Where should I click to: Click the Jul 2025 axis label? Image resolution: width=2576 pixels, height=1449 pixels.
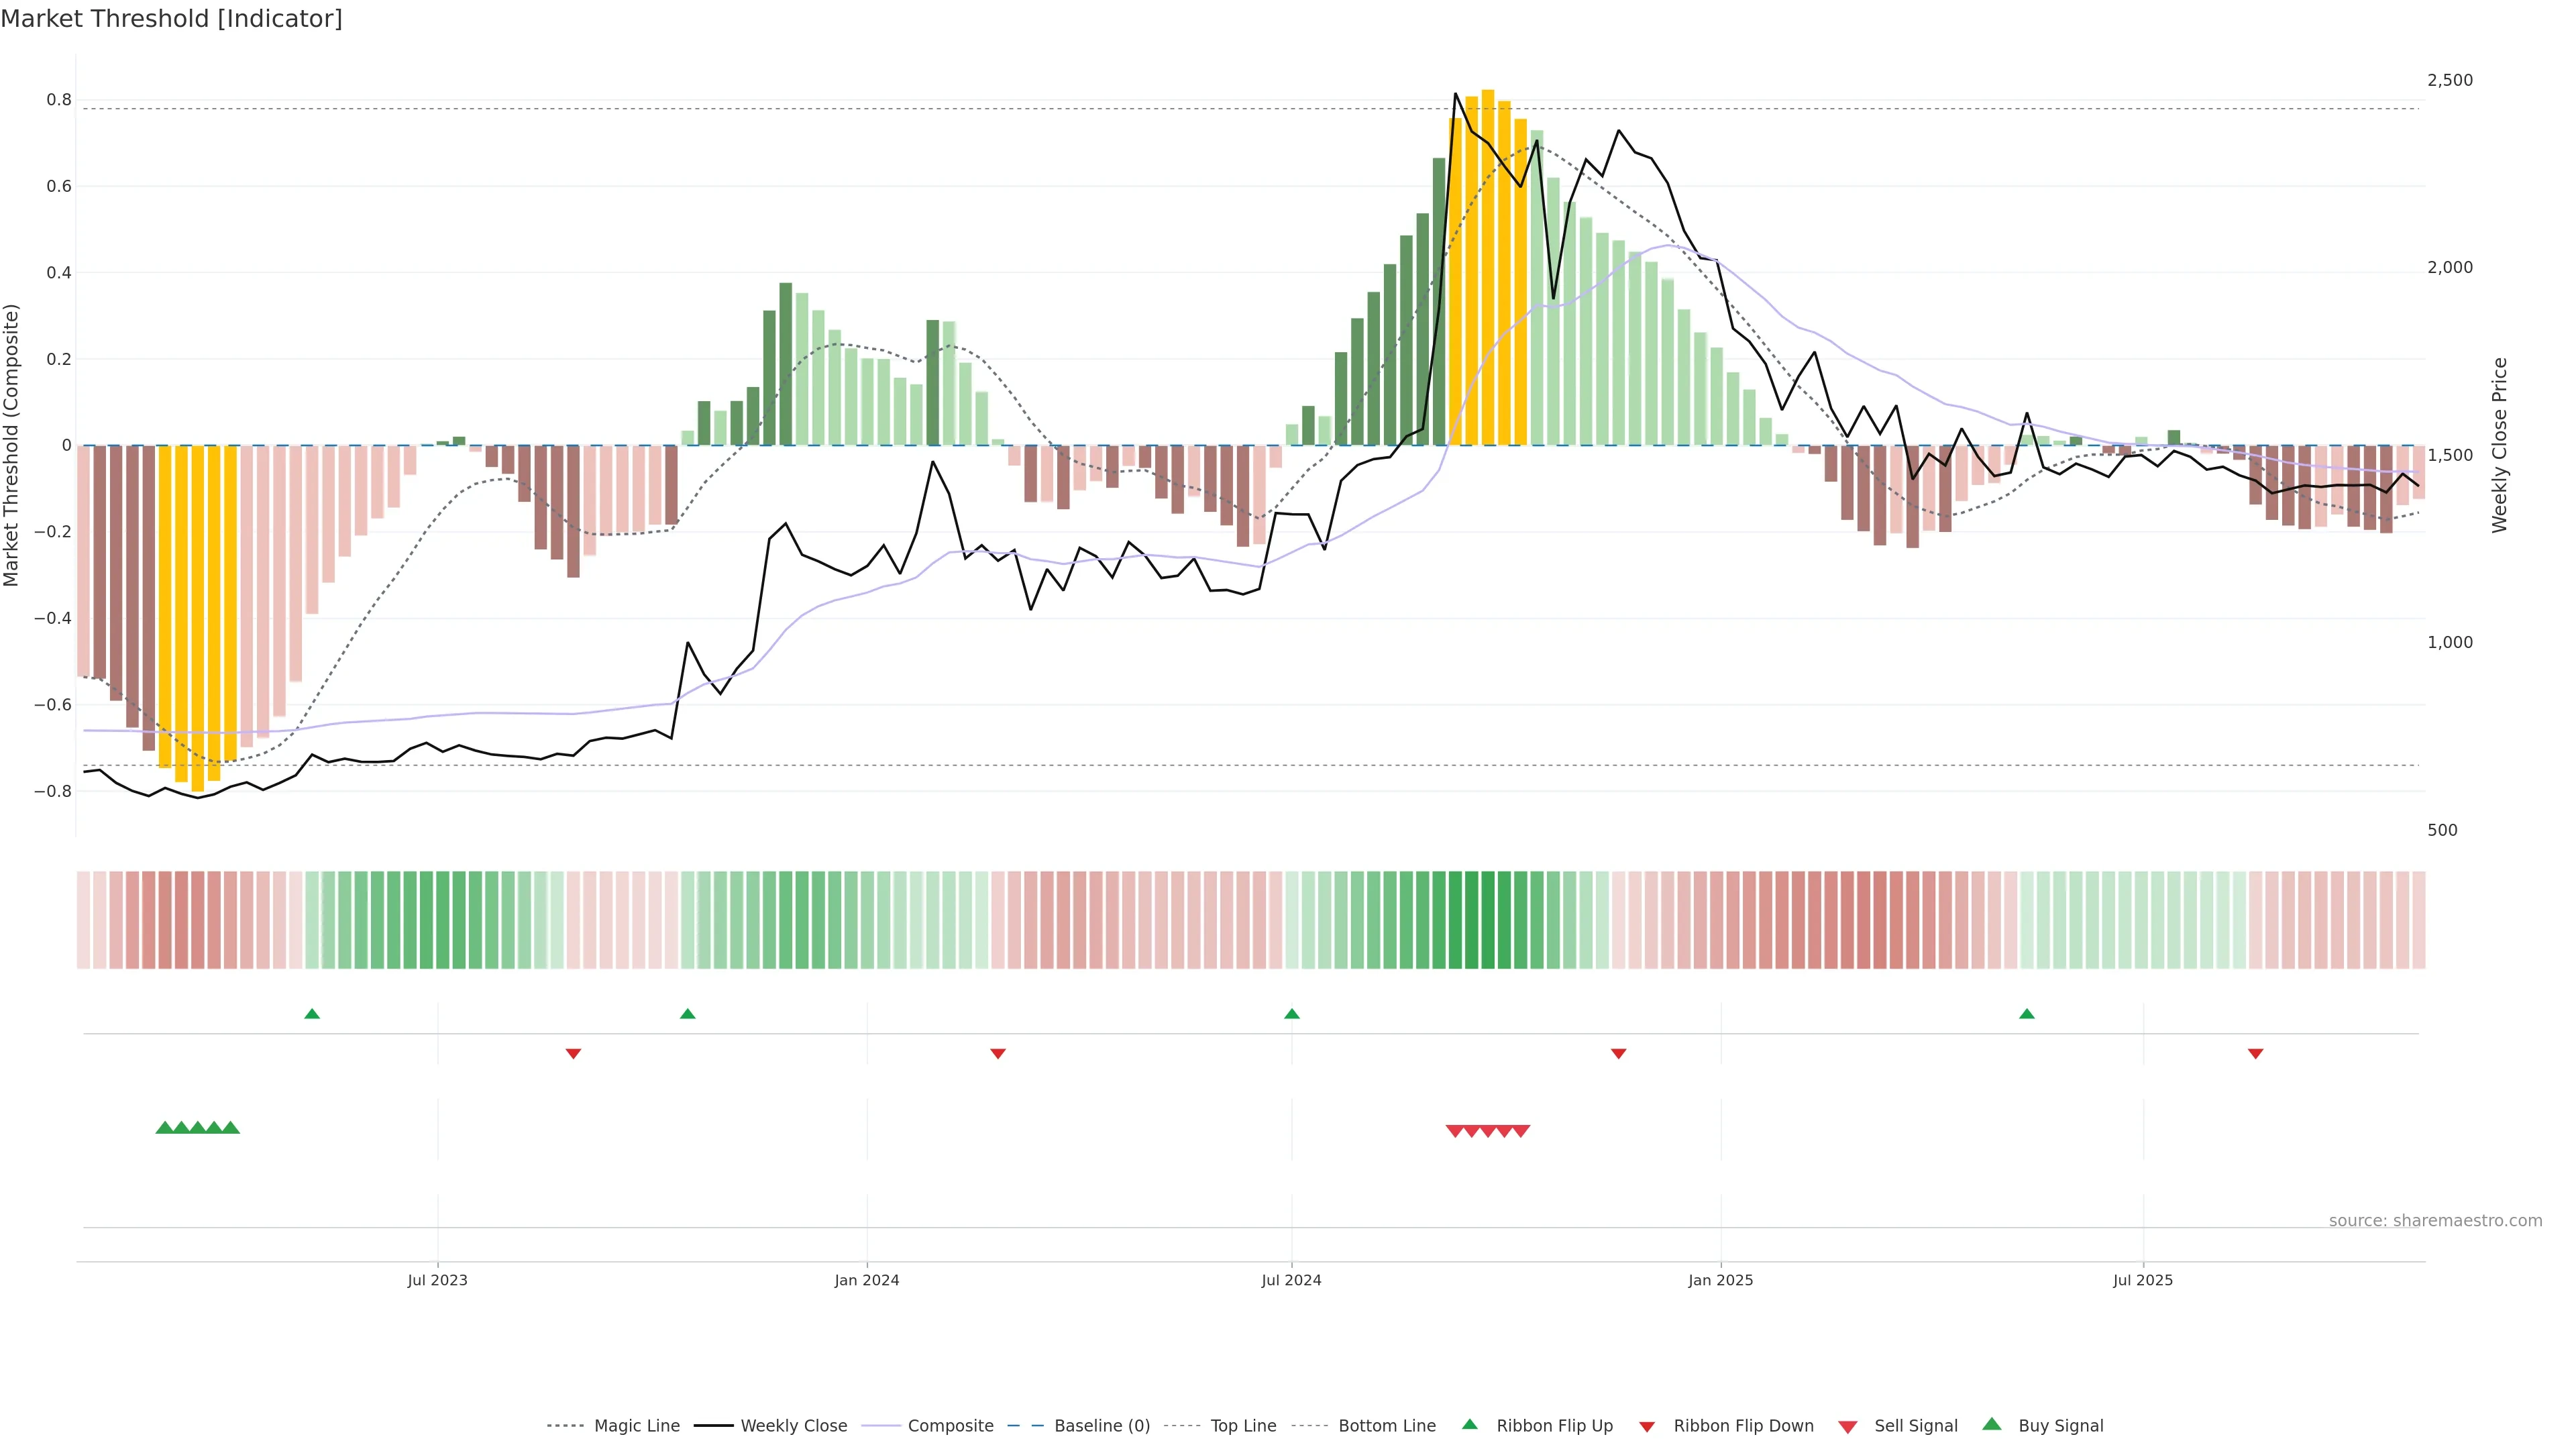pyautogui.click(x=2143, y=1280)
